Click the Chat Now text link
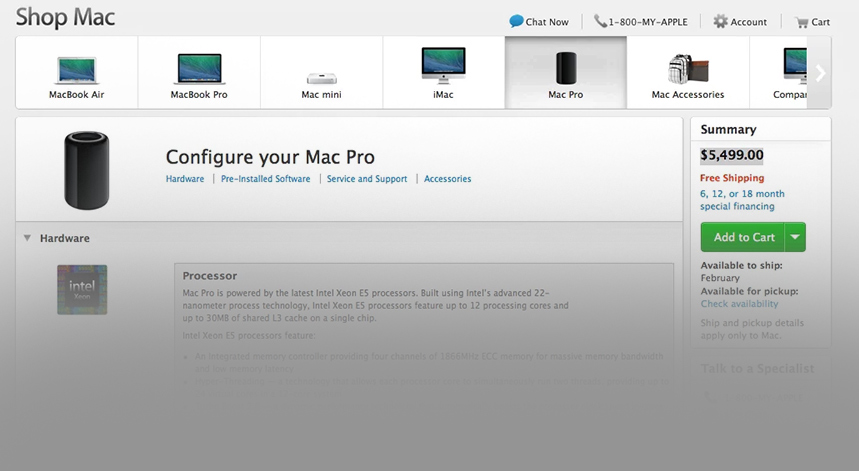Image resolution: width=859 pixels, height=471 pixels. point(547,22)
